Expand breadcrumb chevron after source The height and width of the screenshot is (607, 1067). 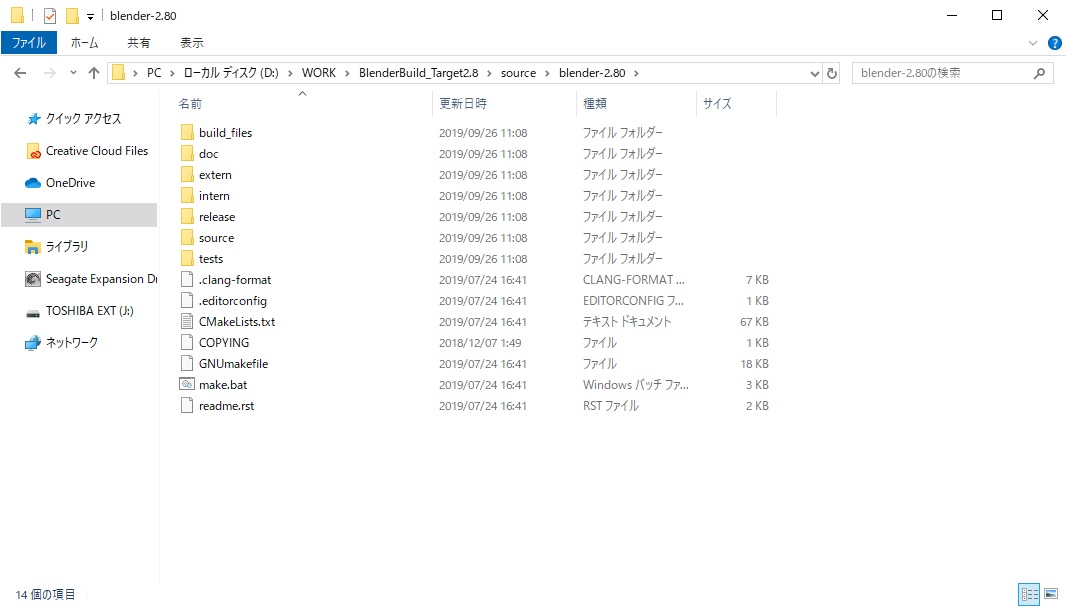tap(547, 73)
